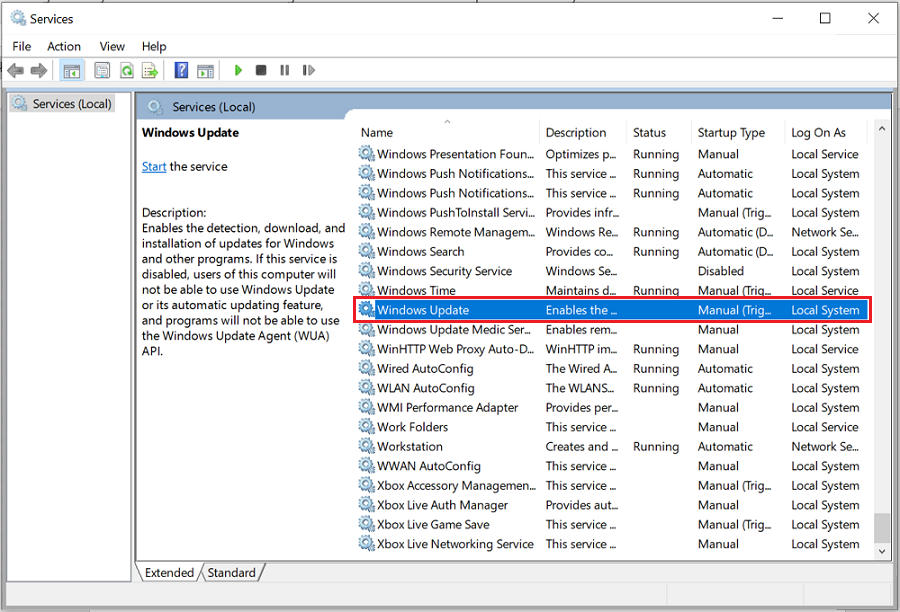Viewport: 900px width, 612px height.
Task: Click the gear icon next to Windows Time
Action: [366, 290]
